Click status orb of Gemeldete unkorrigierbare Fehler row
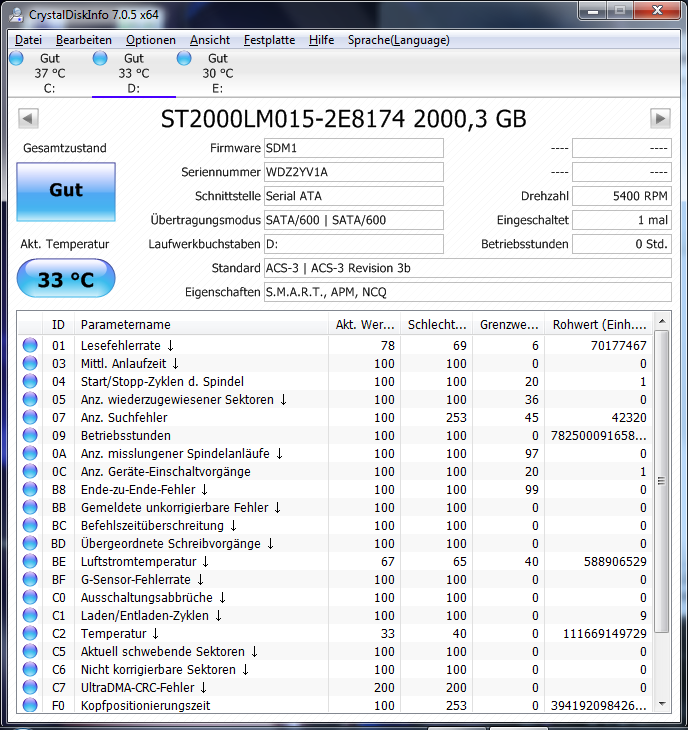The height and width of the screenshot is (730, 688). (x=30, y=507)
